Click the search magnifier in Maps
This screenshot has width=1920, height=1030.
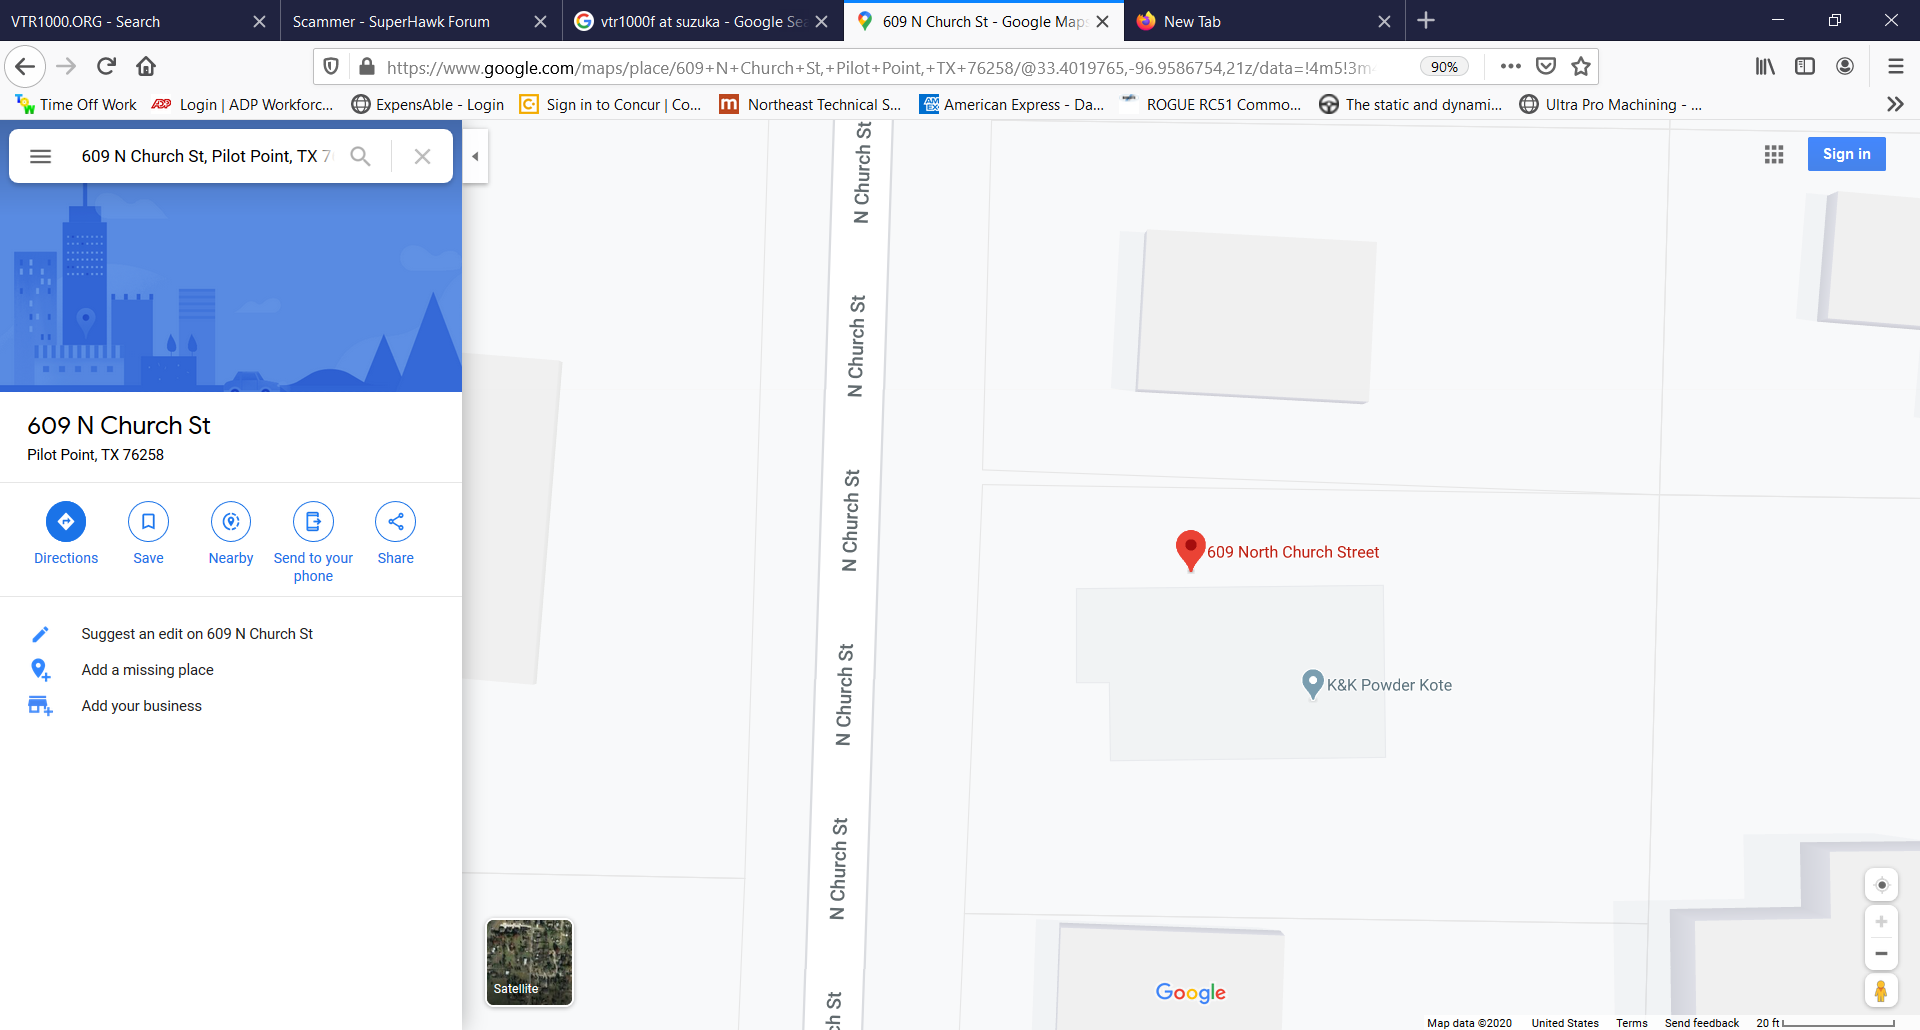[x=360, y=156]
